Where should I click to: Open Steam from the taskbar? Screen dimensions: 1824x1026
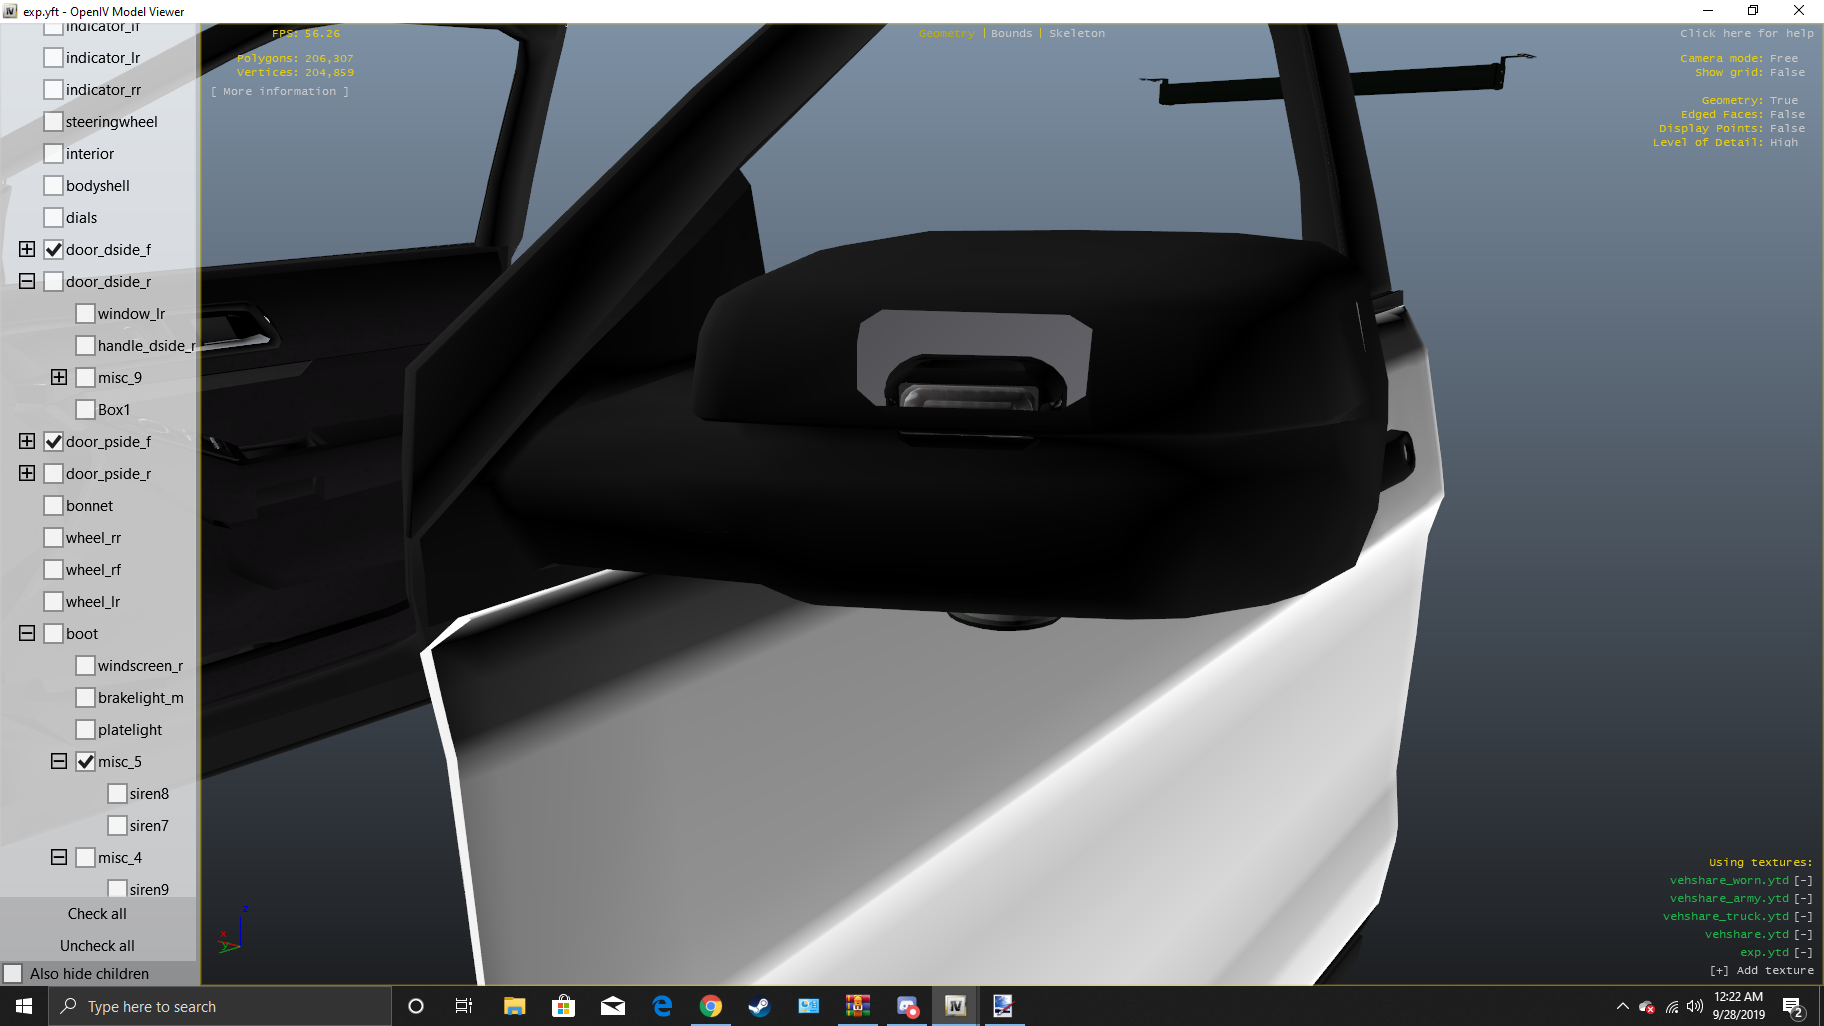pyautogui.click(x=760, y=1006)
